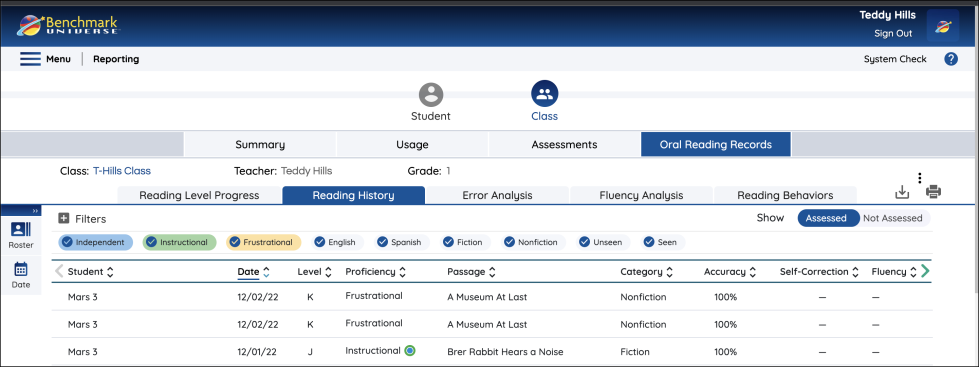This screenshot has height=367, width=979.
Task: Click the Fiction category cell
Action: [635, 352]
